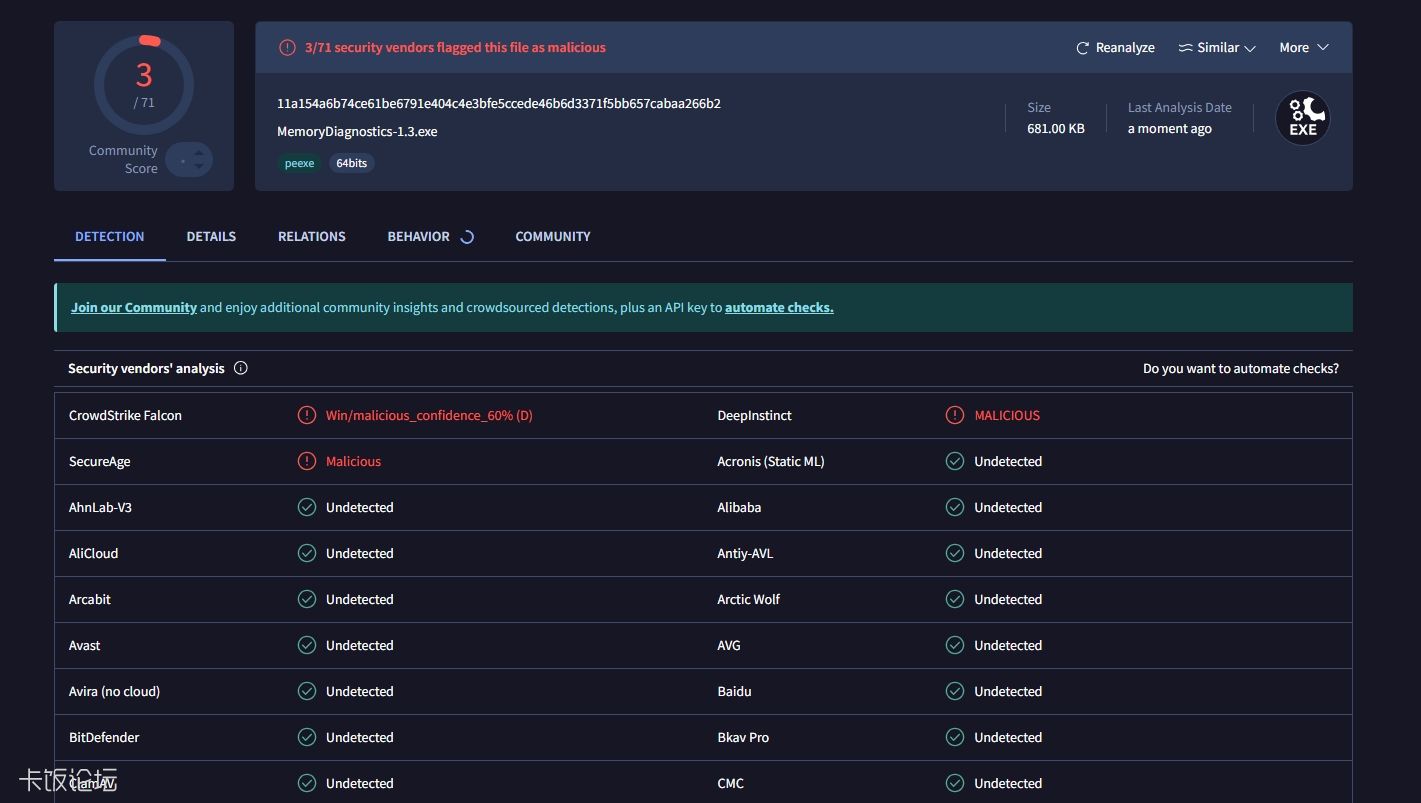Click the checkmark icon beside Avast's Undetected result
1421x803 pixels.
[x=306, y=645]
